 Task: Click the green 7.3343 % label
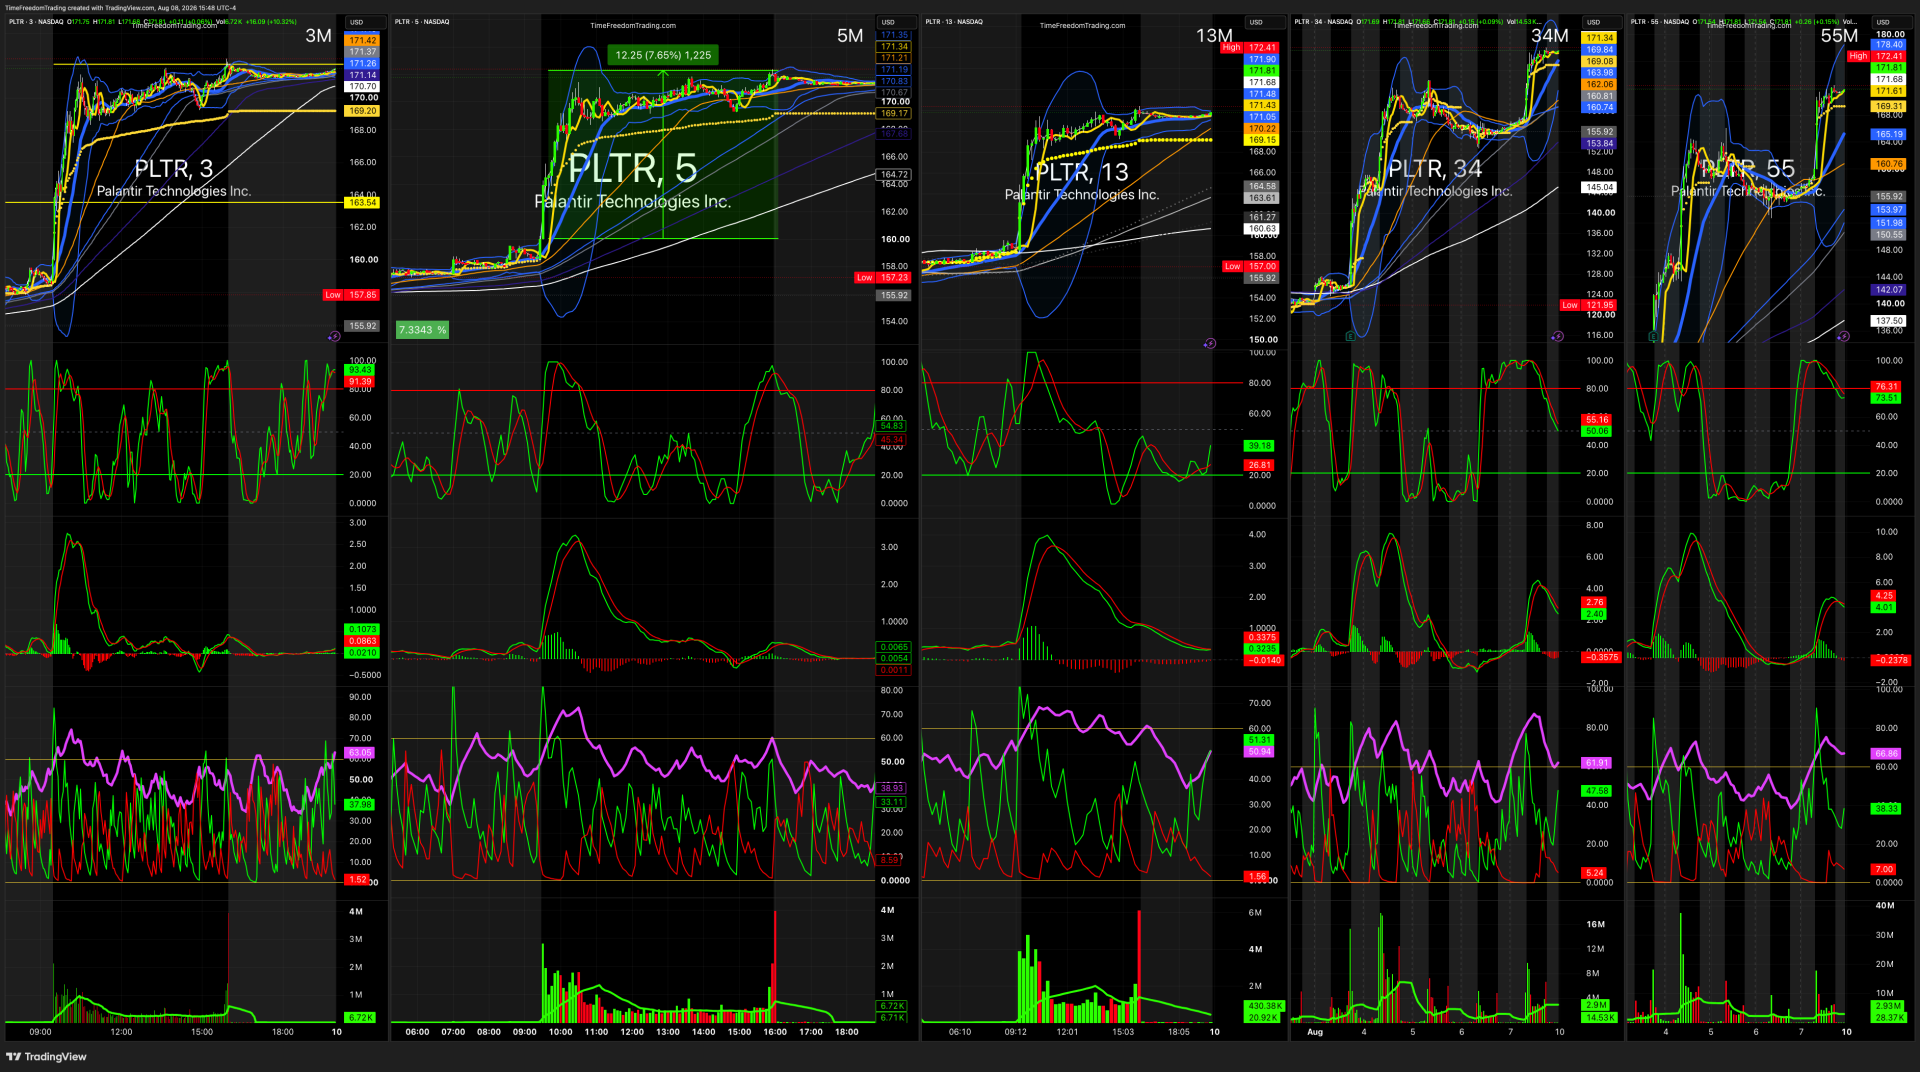(x=423, y=330)
